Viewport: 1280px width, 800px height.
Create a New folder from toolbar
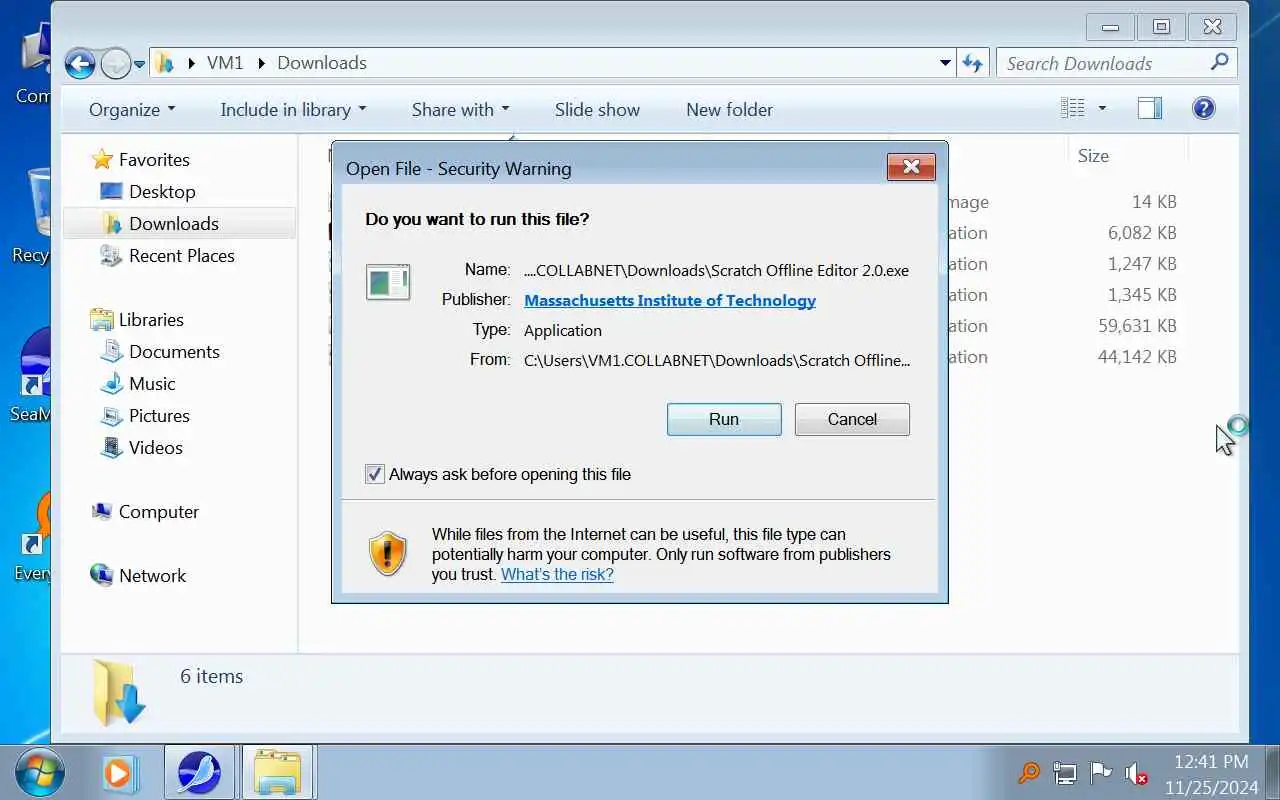click(x=729, y=109)
